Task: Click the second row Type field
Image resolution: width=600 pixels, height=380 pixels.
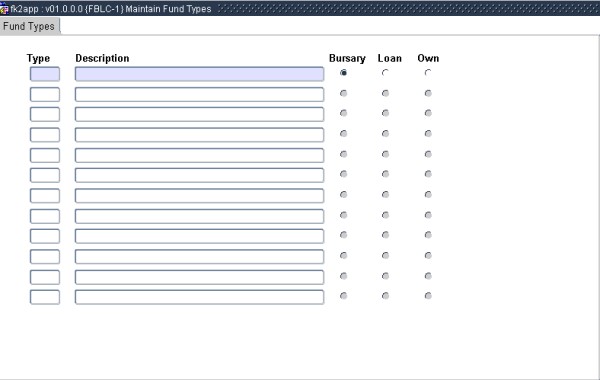Action: pos(45,95)
